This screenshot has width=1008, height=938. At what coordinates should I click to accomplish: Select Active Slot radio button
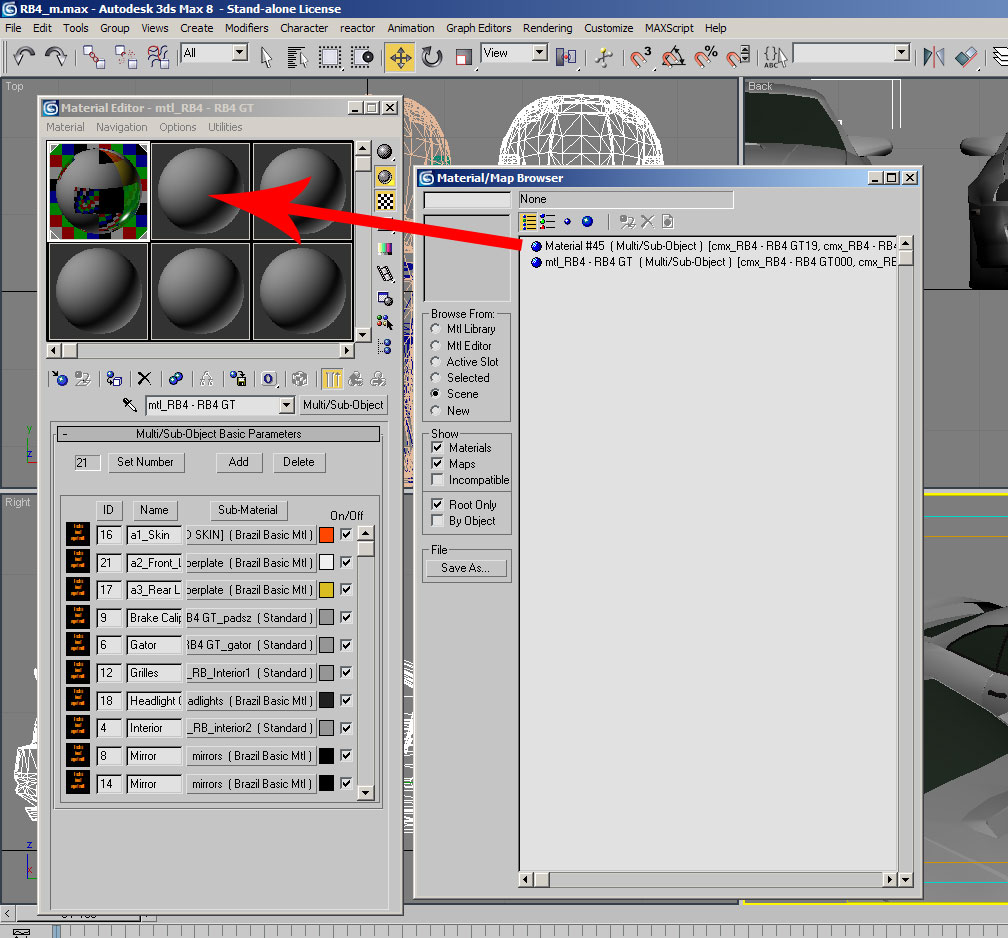coord(435,361)
